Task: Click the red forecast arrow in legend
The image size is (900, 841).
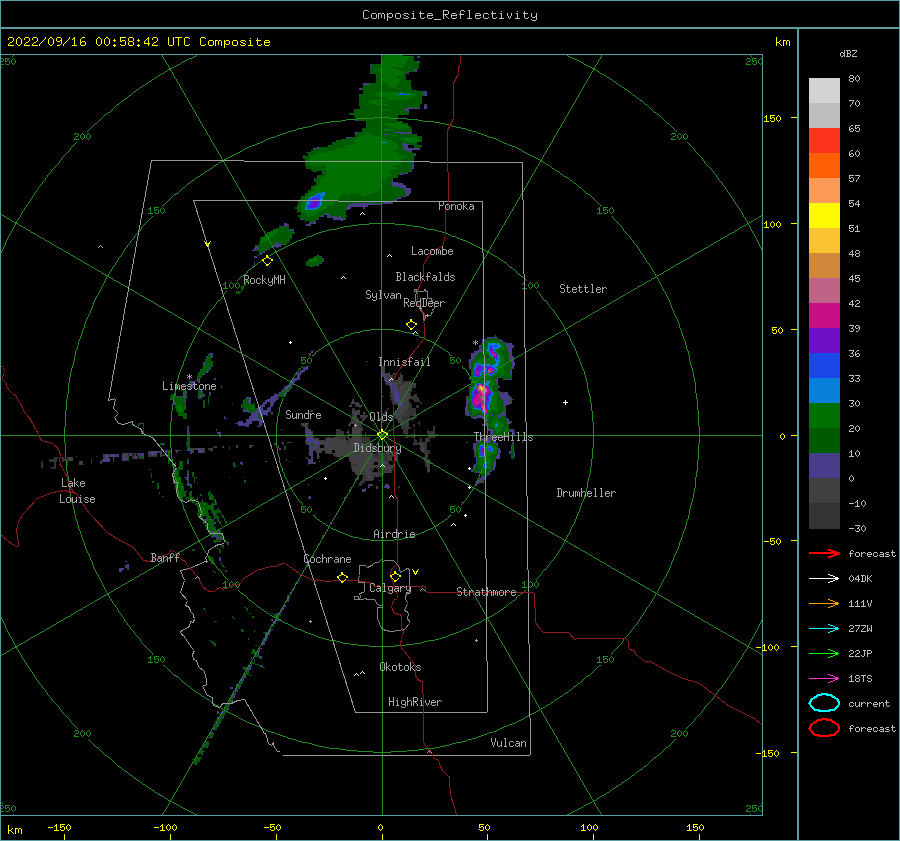Action: coord(824,553)
